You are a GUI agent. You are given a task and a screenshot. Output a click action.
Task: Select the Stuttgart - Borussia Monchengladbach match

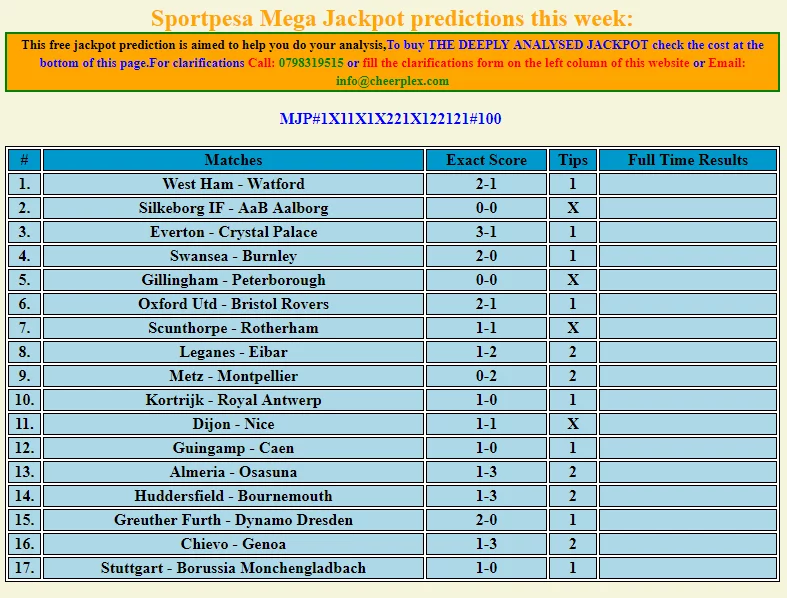pyautogui.click(x=233, y=568)
